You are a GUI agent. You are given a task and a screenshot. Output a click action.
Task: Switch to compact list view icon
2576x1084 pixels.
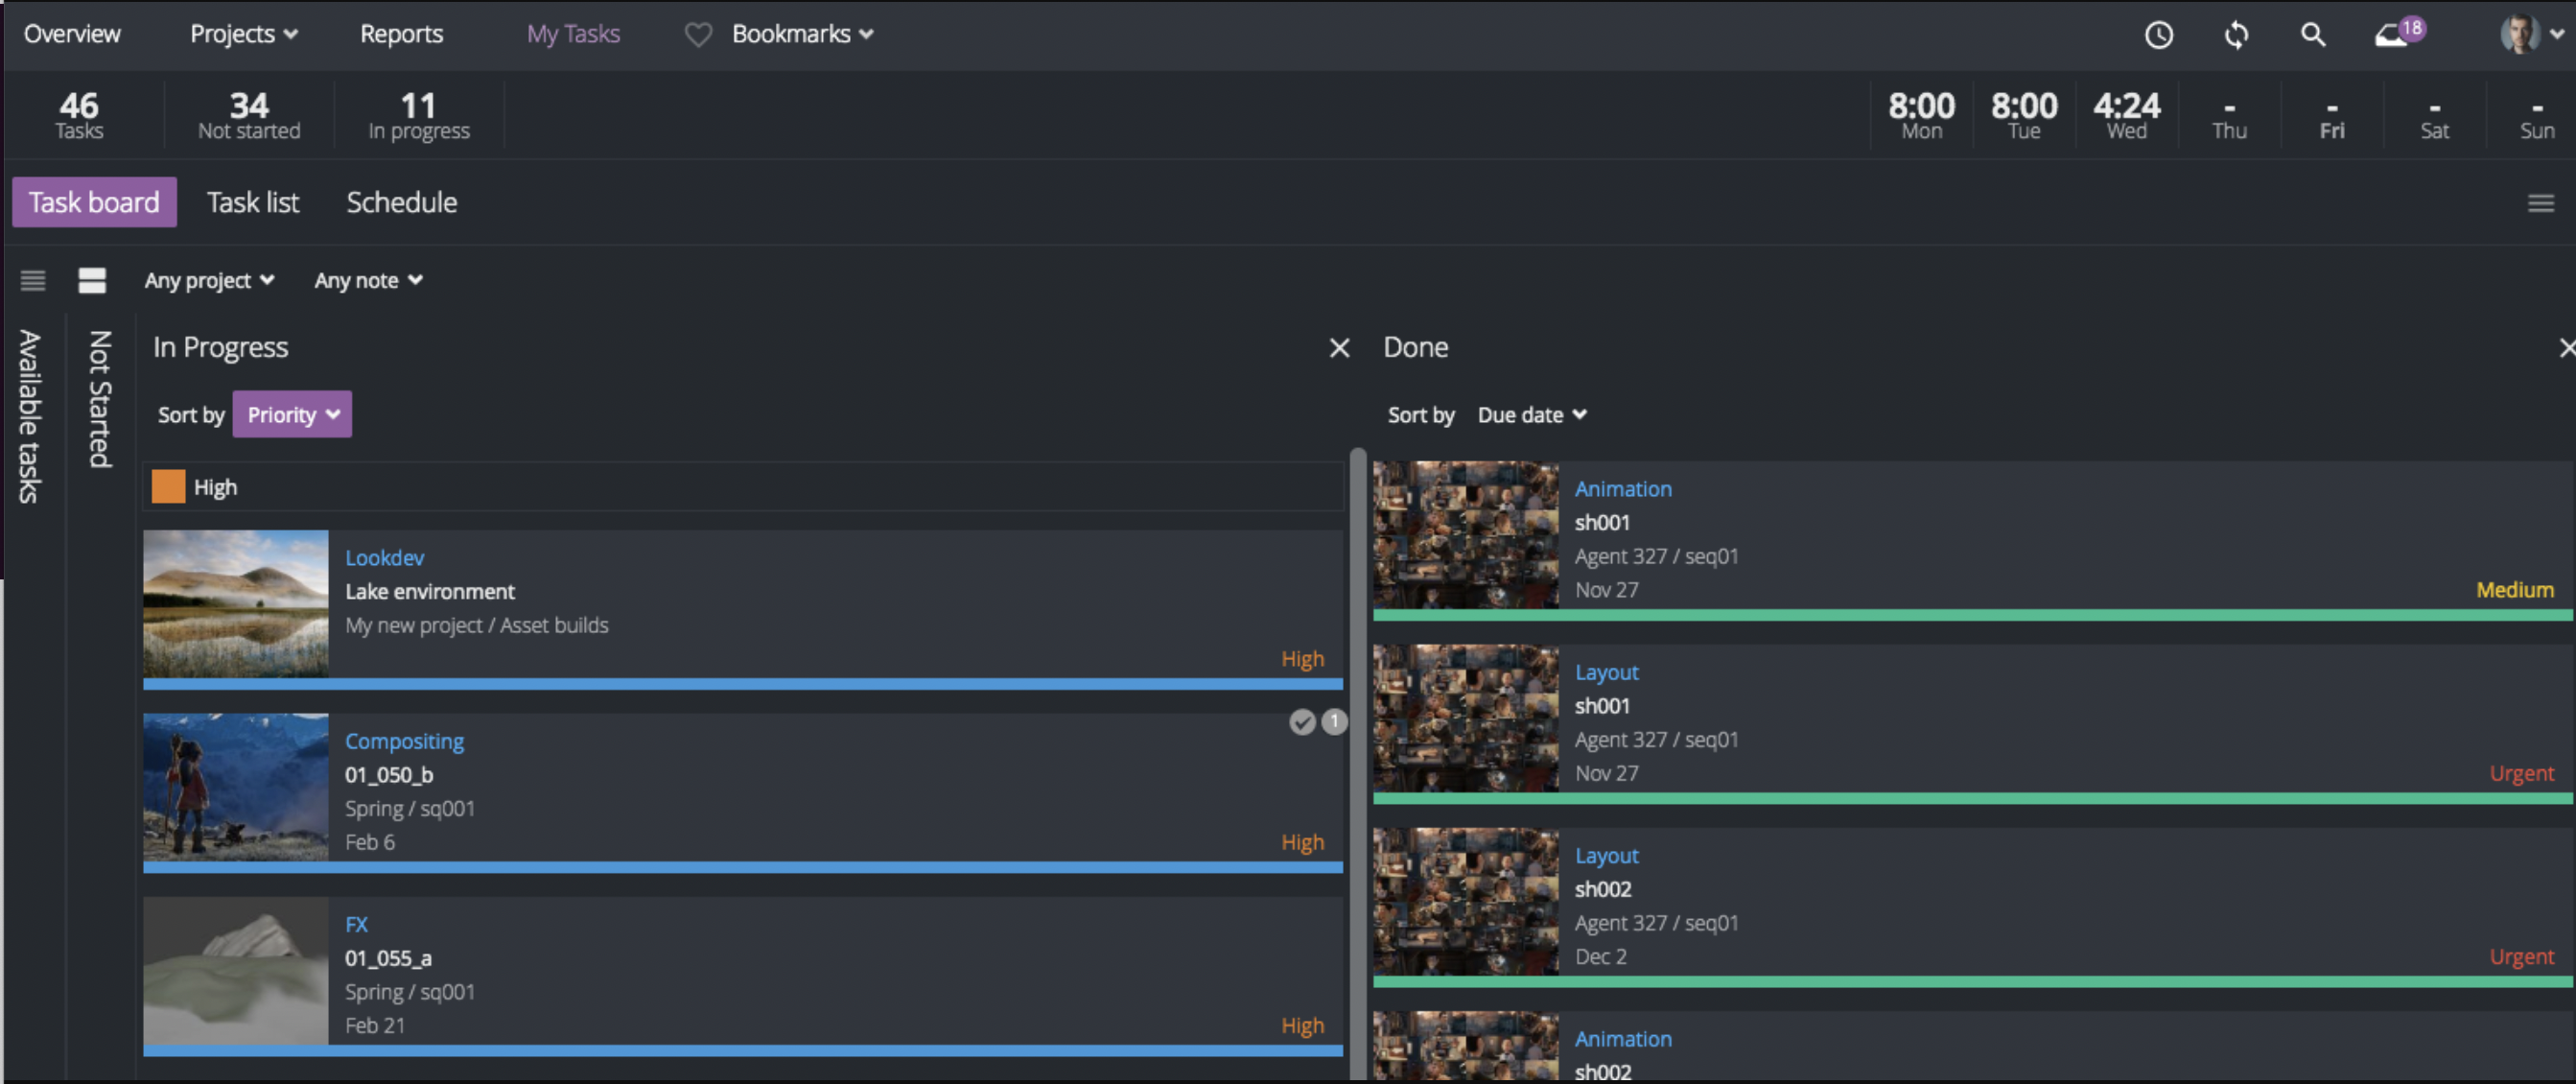33,280
